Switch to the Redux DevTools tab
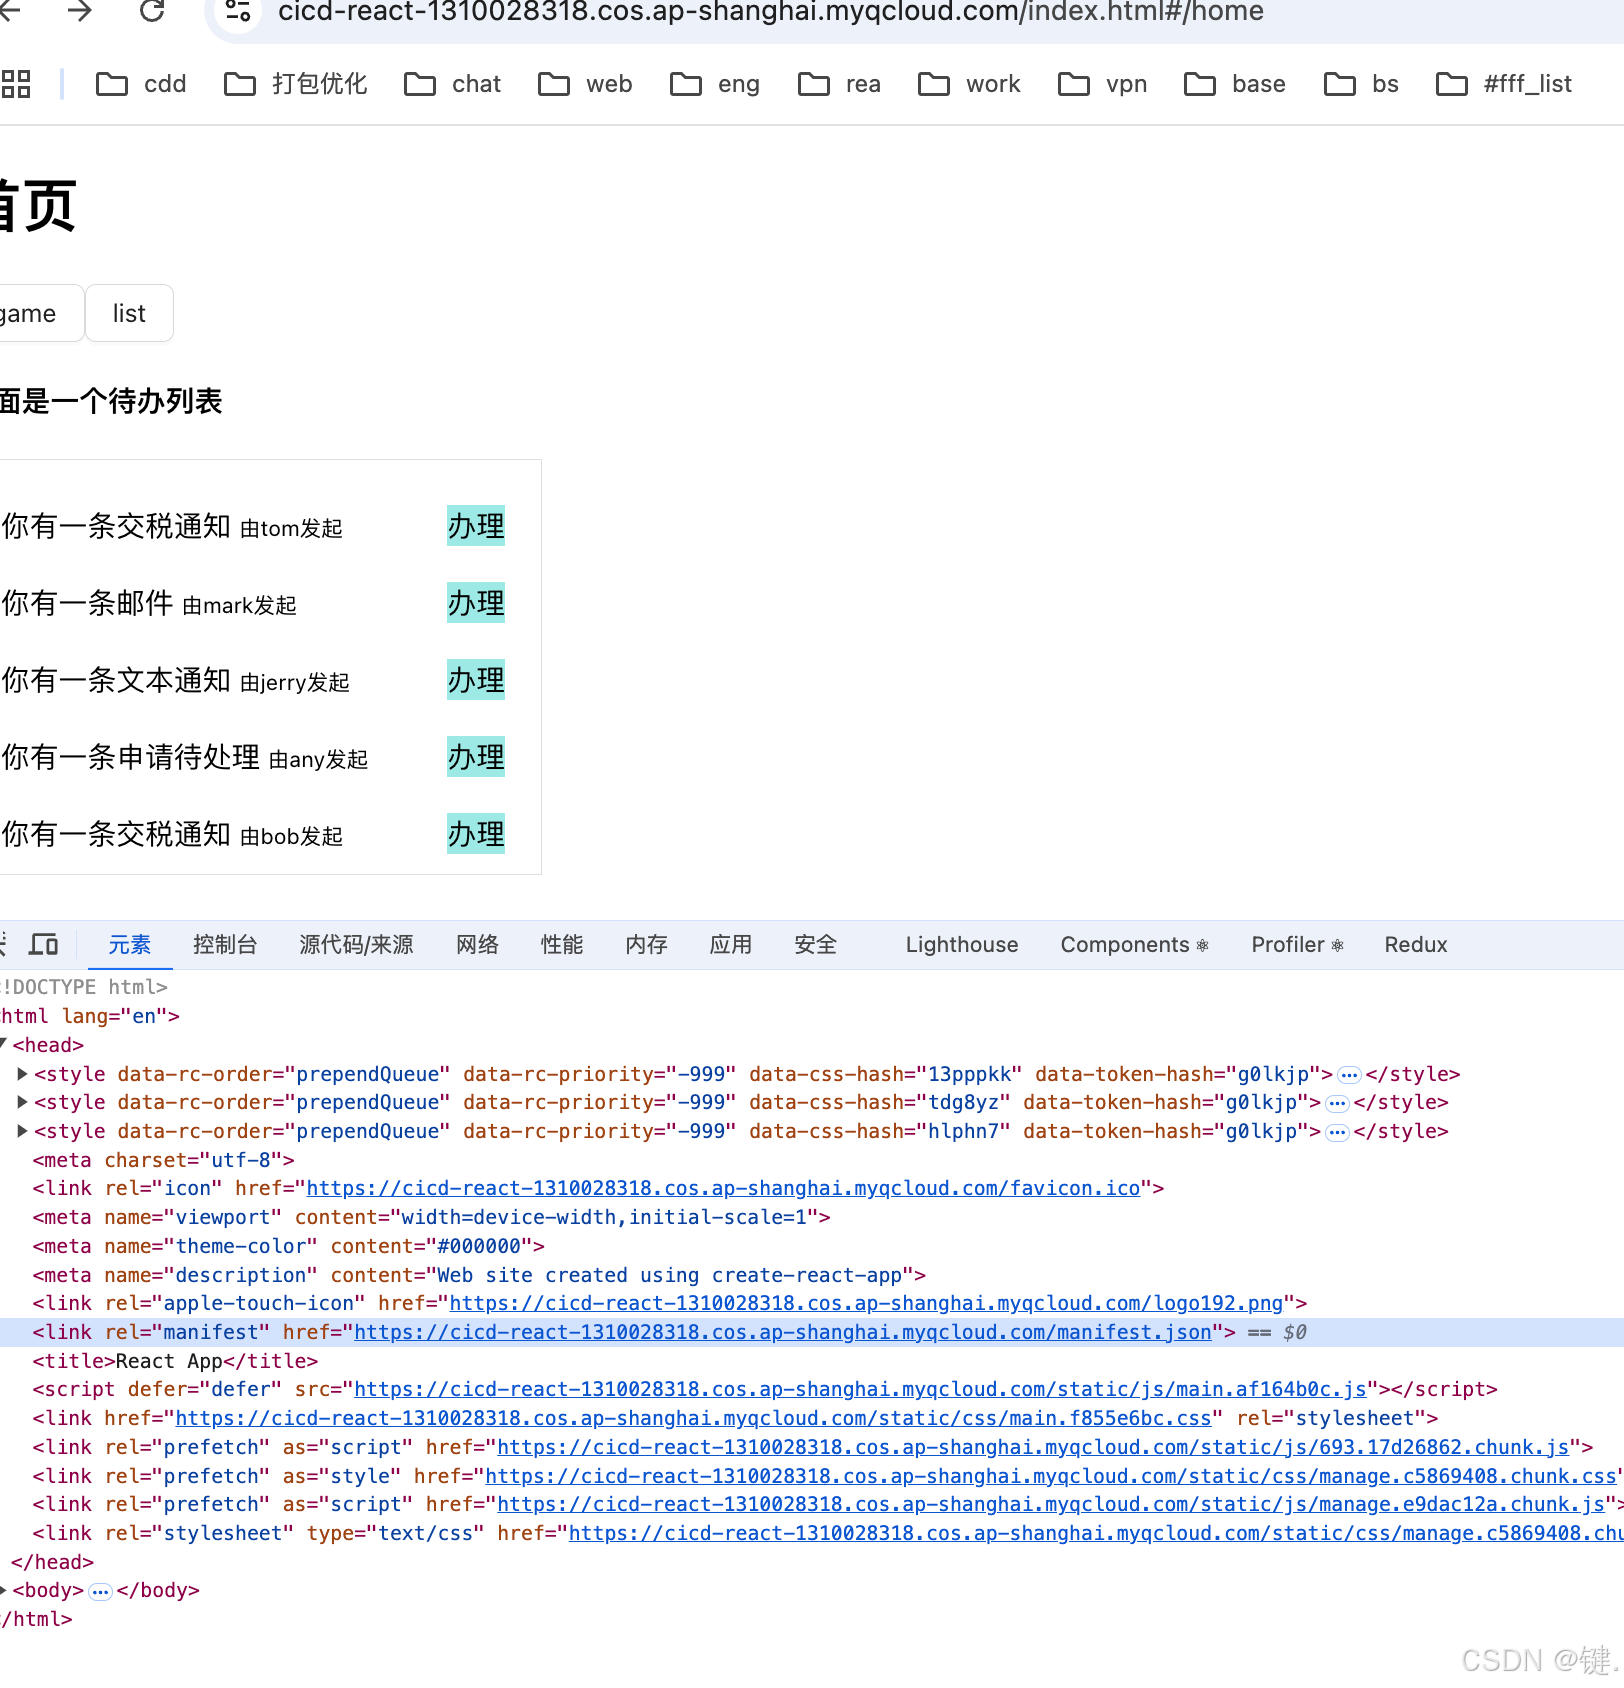The width and height of the screenshot is (1624, 1688). (1415, 944)
